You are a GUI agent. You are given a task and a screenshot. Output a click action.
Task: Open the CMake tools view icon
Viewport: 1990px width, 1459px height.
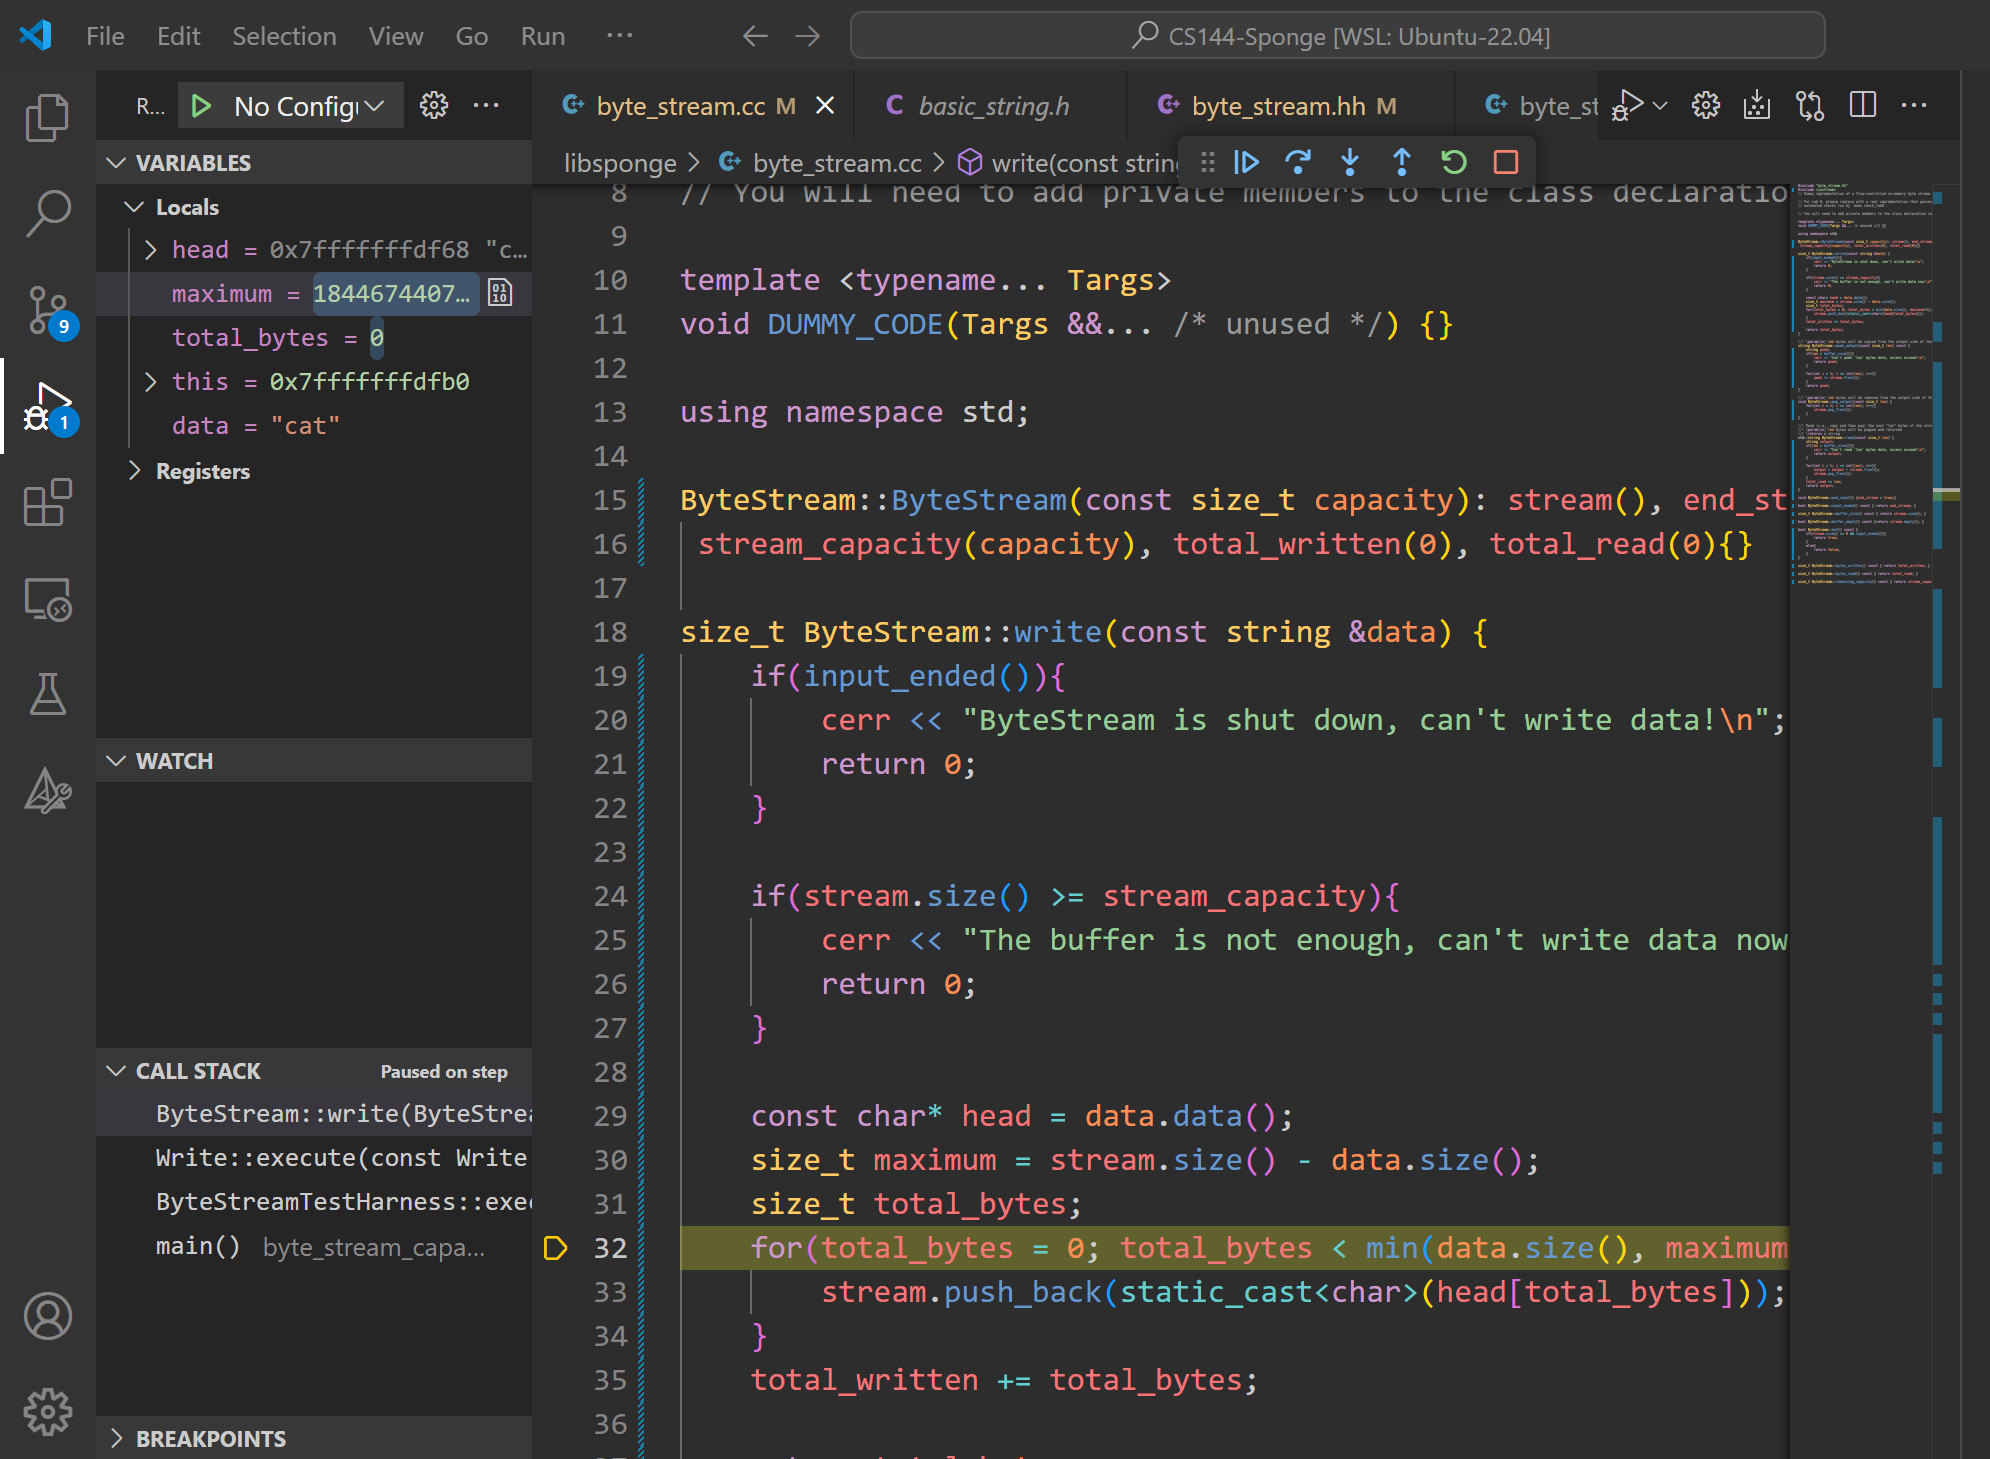[x=47, y=791]
